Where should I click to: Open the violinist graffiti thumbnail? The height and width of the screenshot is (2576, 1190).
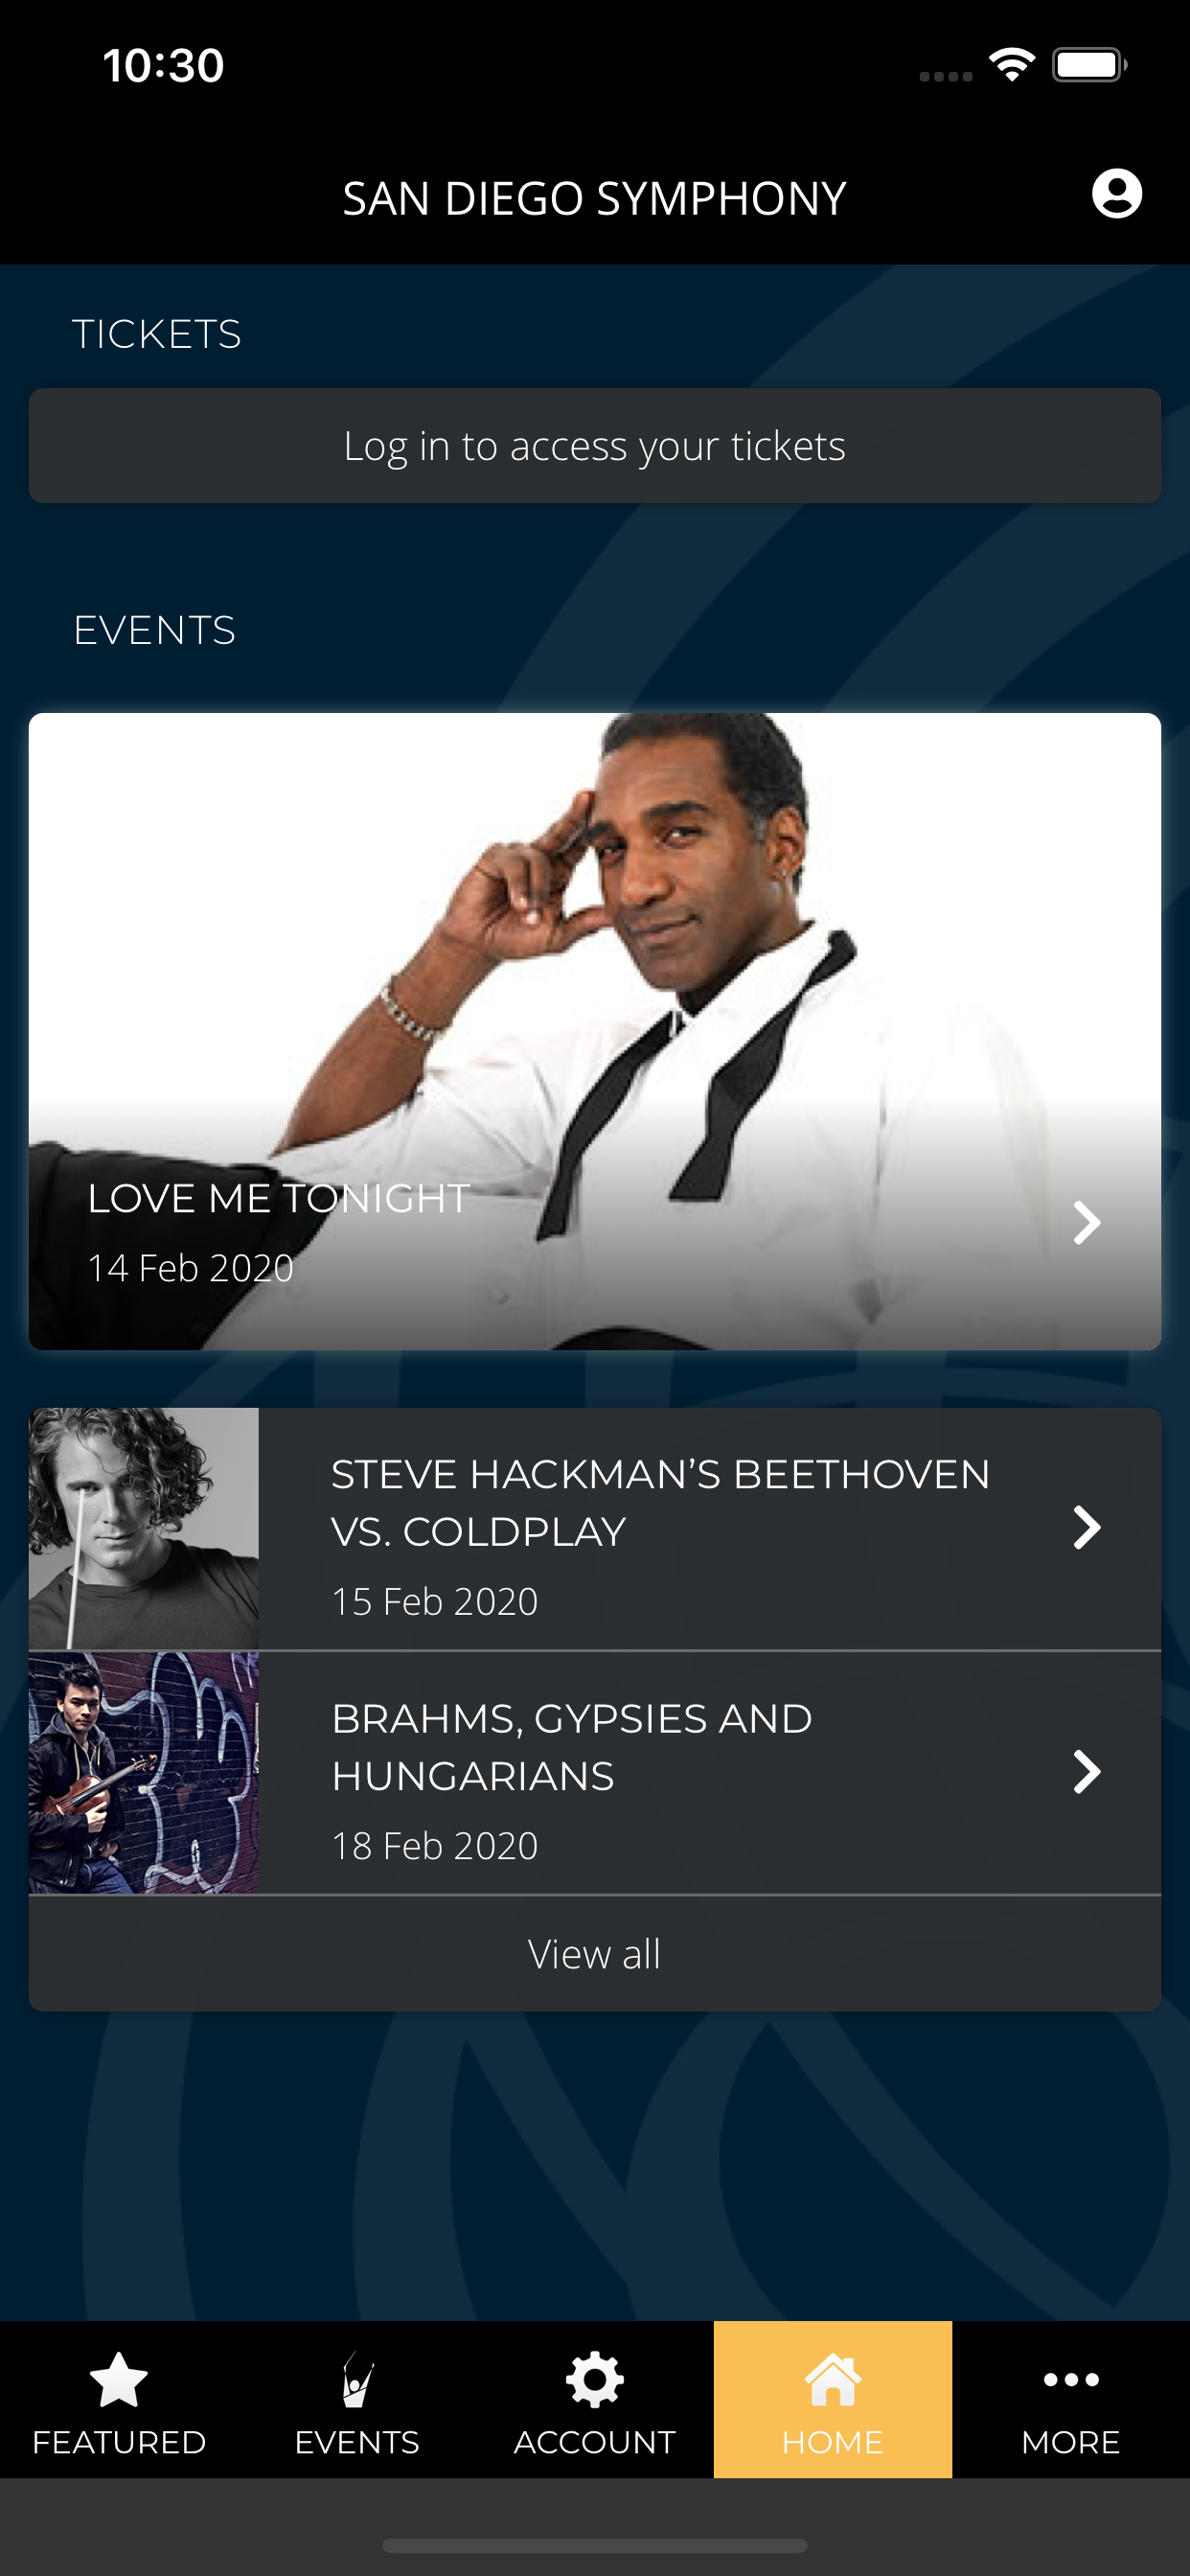144,1773
